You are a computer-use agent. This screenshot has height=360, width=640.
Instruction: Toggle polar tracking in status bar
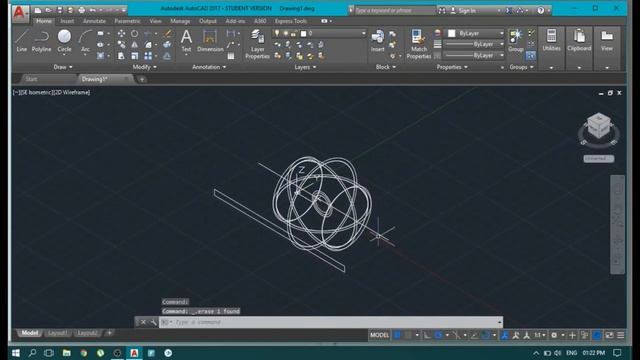pyautogui.click(x=438, y=335)
